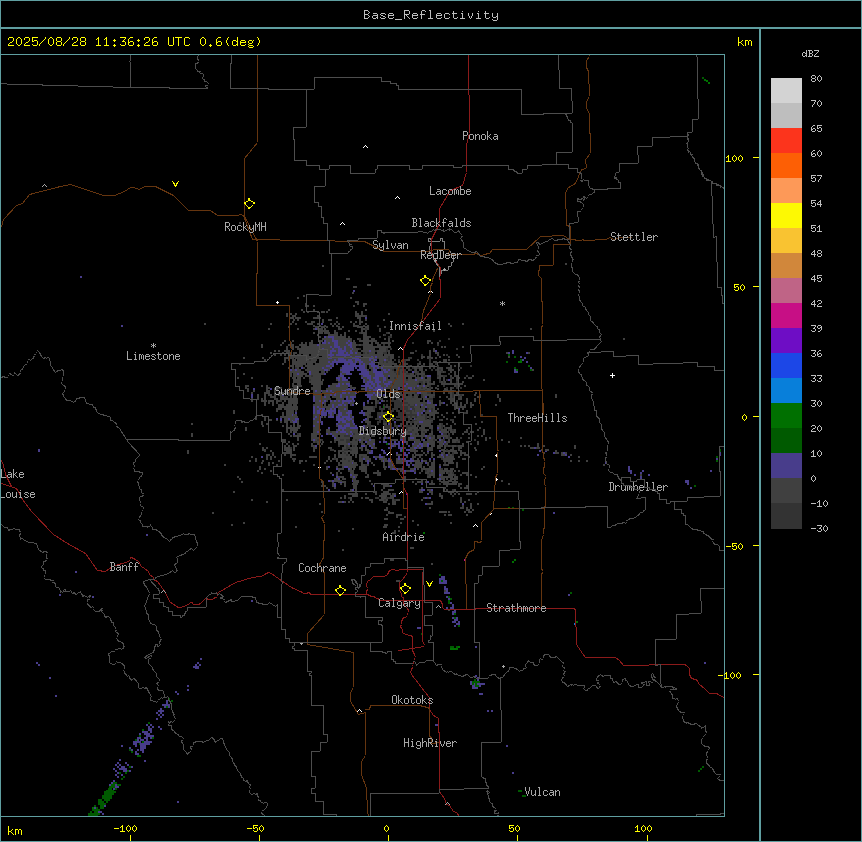Click the RedDeer city label
862x842 pixels.
[x=440, y=255]
